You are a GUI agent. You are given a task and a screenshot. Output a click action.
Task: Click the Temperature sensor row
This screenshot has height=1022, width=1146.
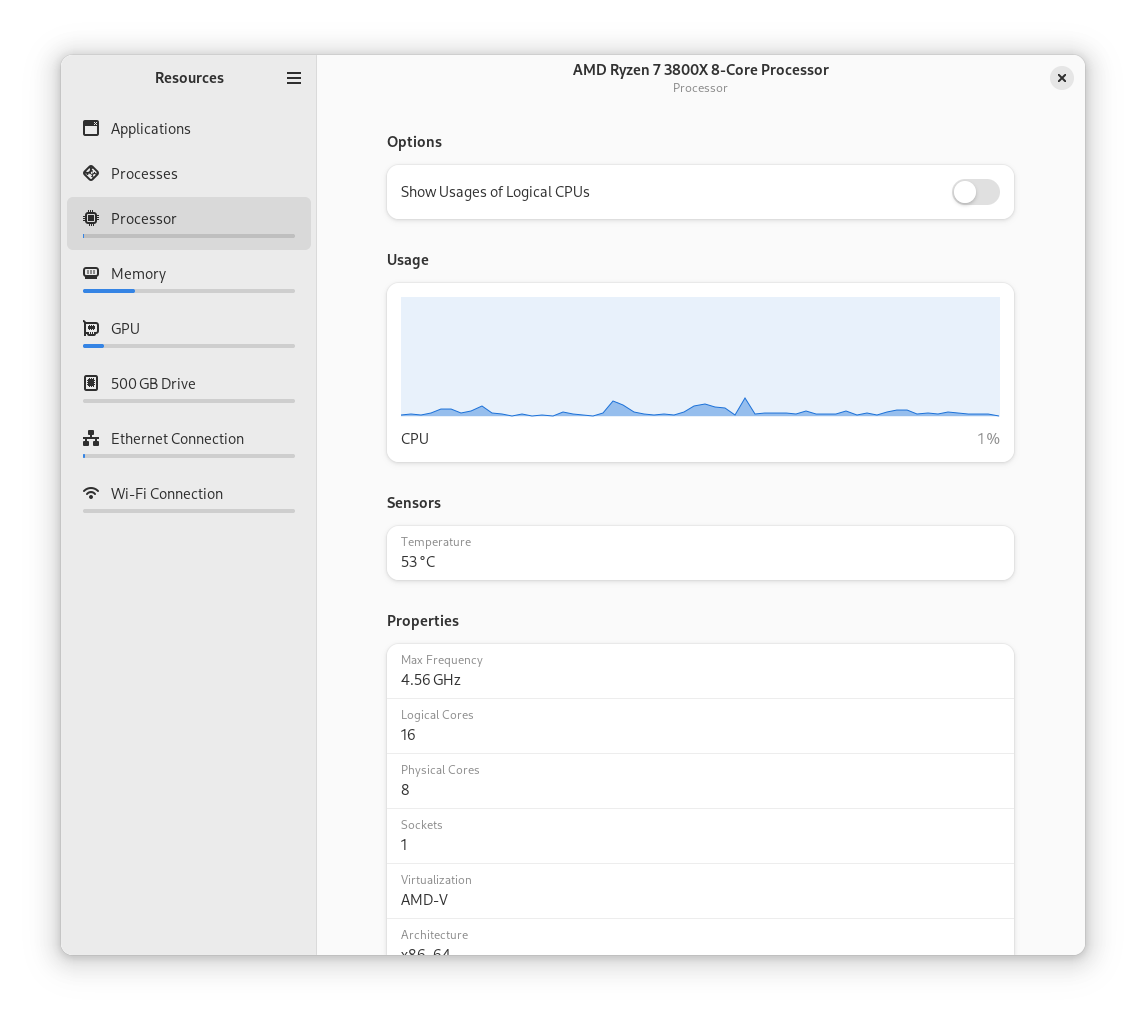click(x=700, y=552)
